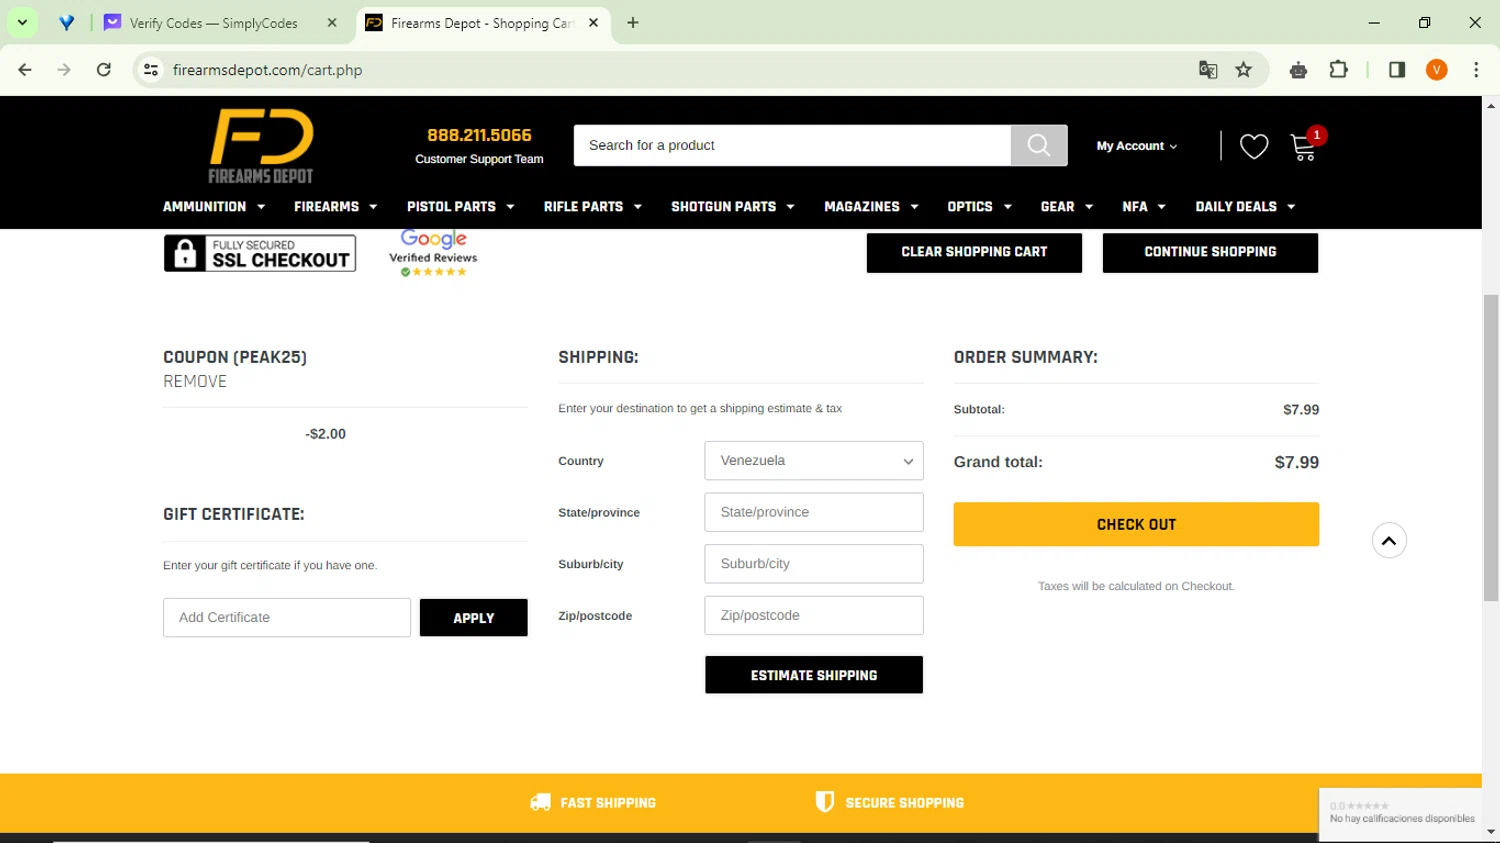The image size is (1500, 843).
Task: Click the browser back arrow
Action: [x=25, y=70]
